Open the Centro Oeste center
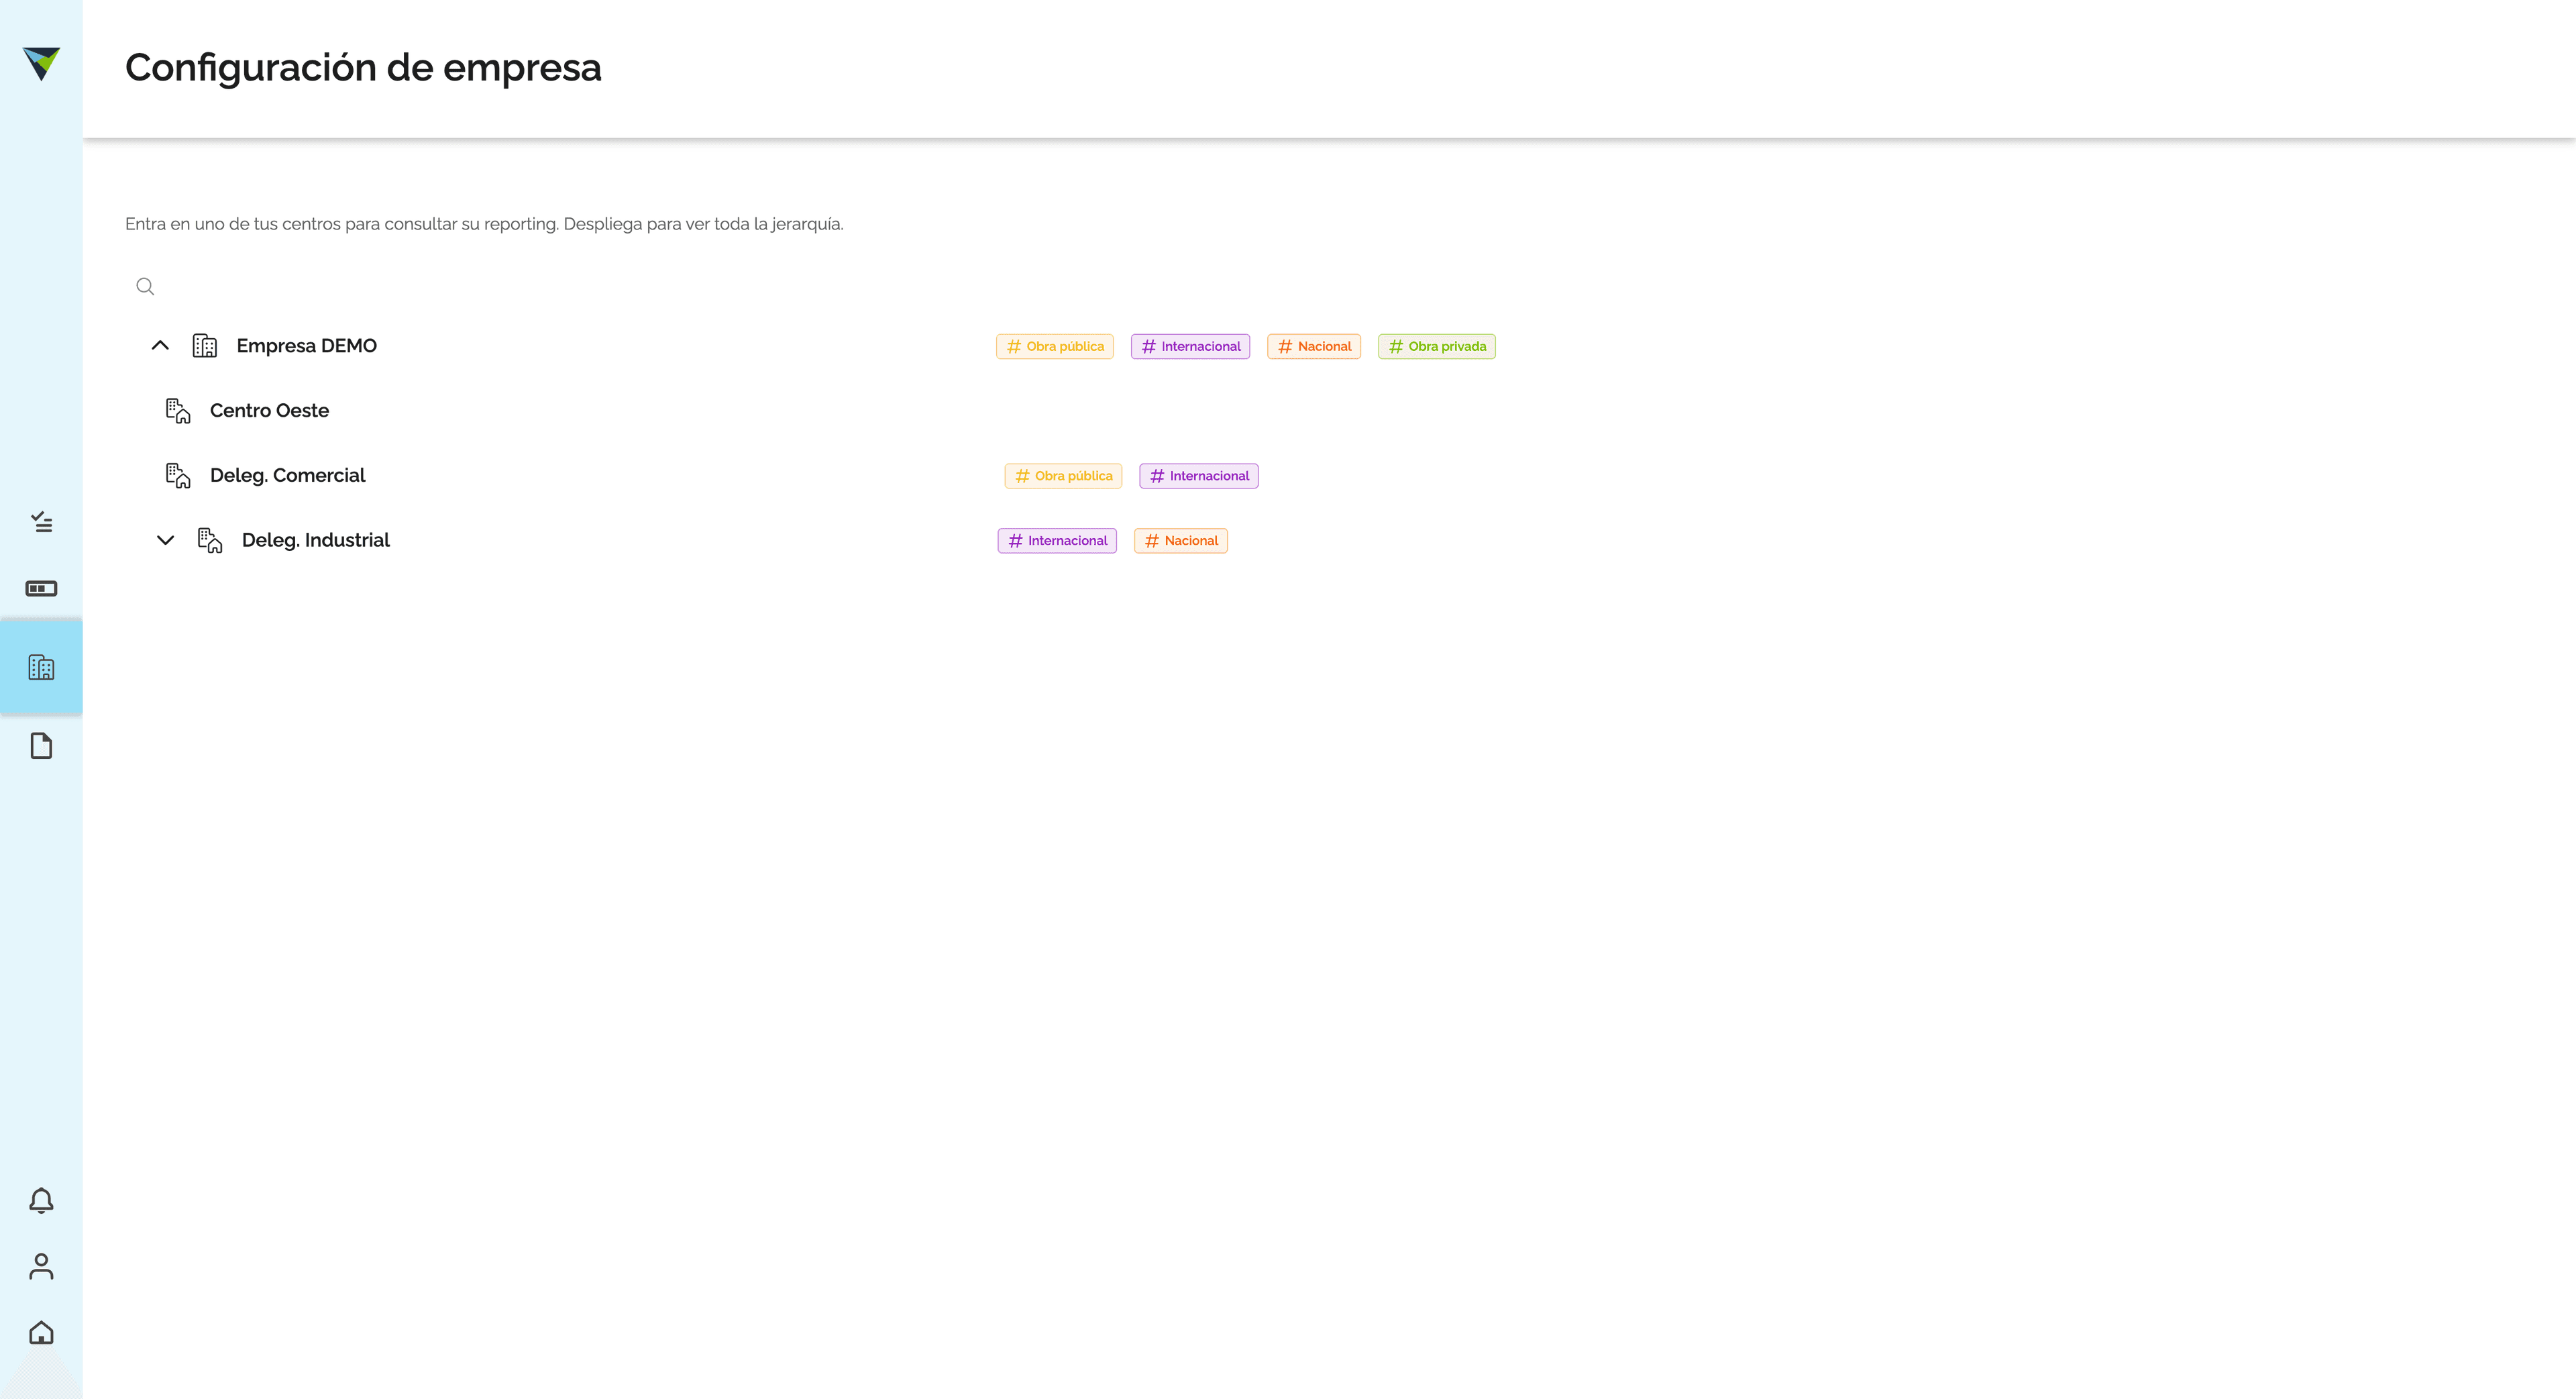 [x=269, y=411]
